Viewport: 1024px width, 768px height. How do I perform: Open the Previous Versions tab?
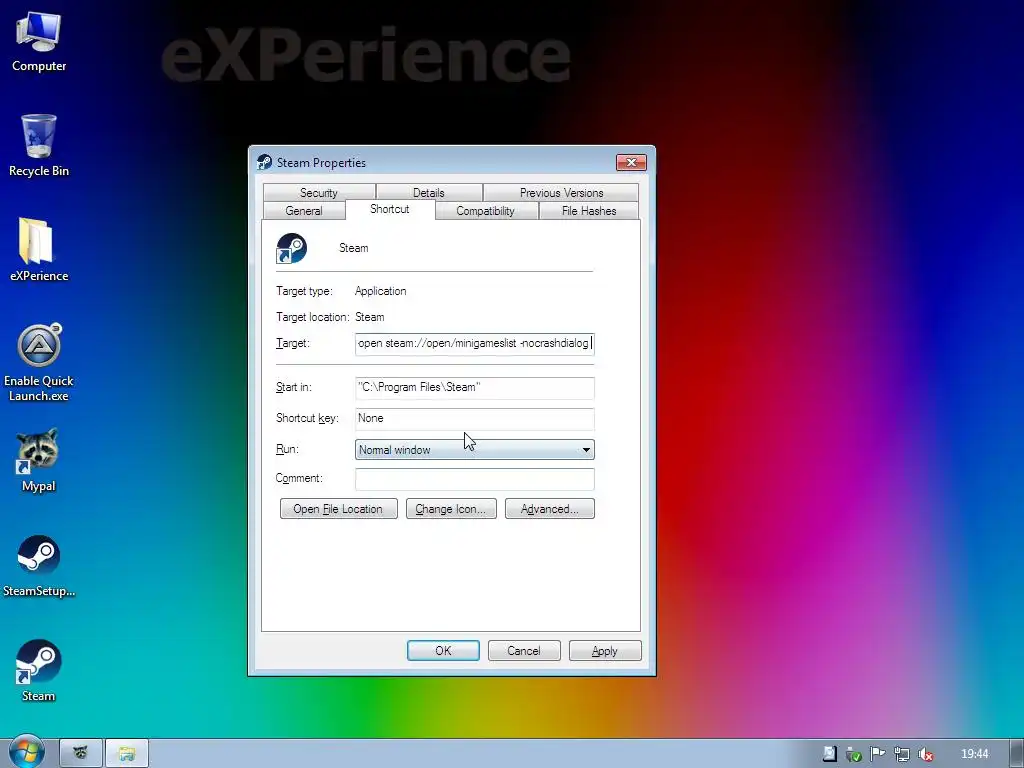(561, 192)
